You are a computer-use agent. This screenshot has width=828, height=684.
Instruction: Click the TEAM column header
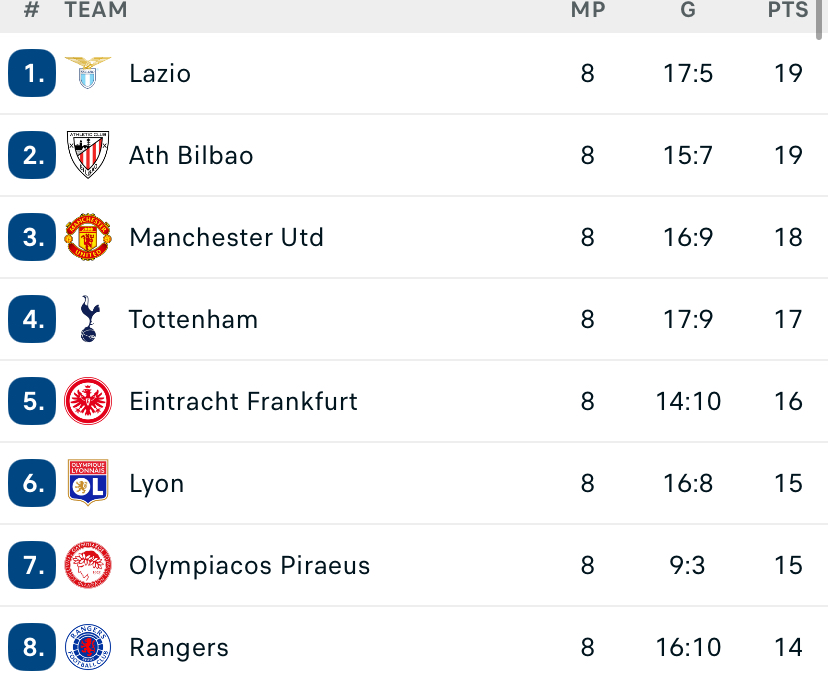pyautogui.click(x=96, y=11)
